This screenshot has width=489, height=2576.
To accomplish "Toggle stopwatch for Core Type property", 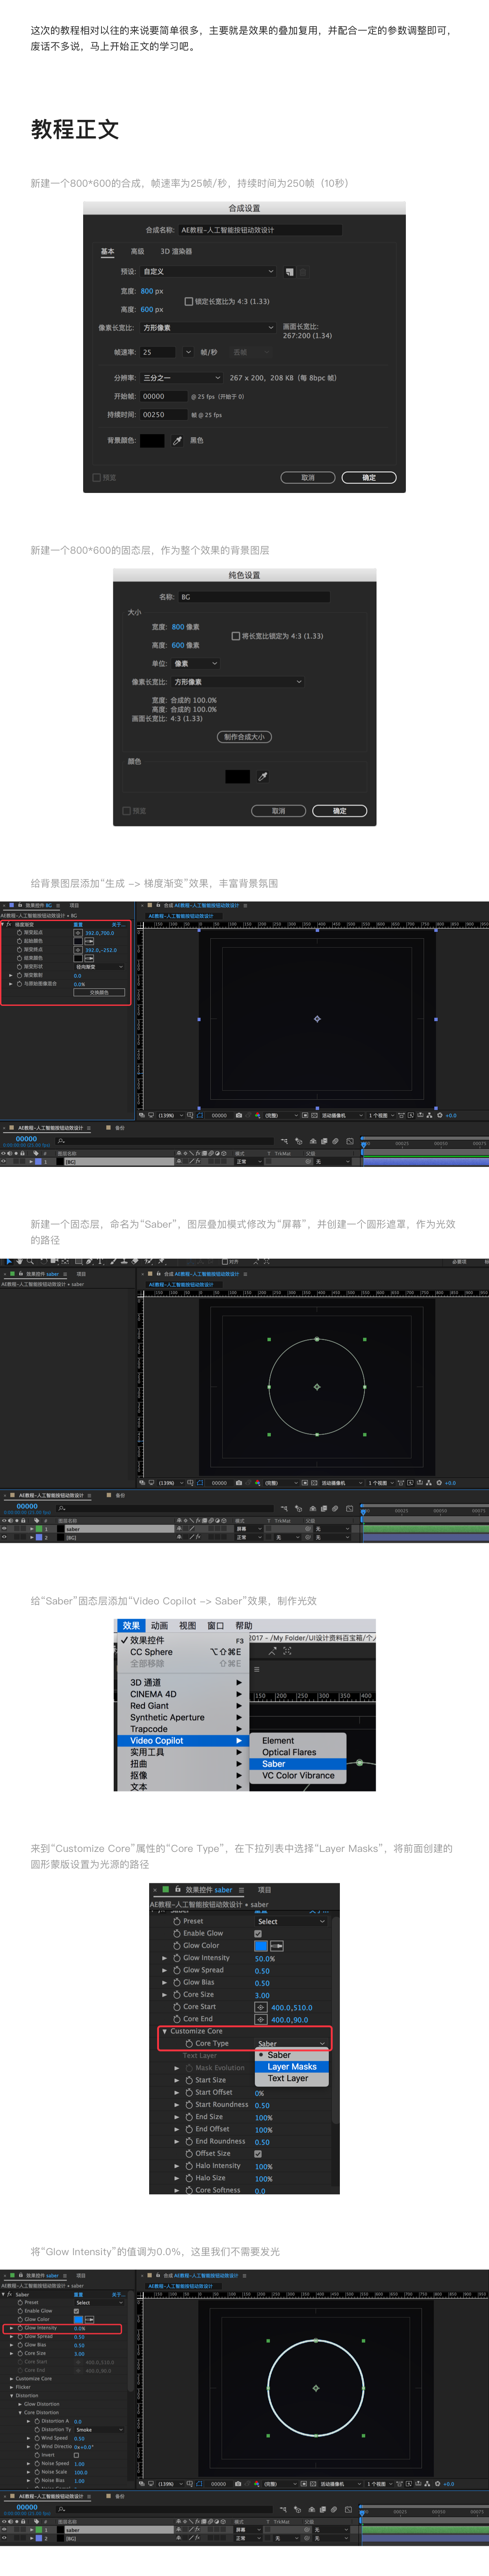I will (x=189, y=2043).
